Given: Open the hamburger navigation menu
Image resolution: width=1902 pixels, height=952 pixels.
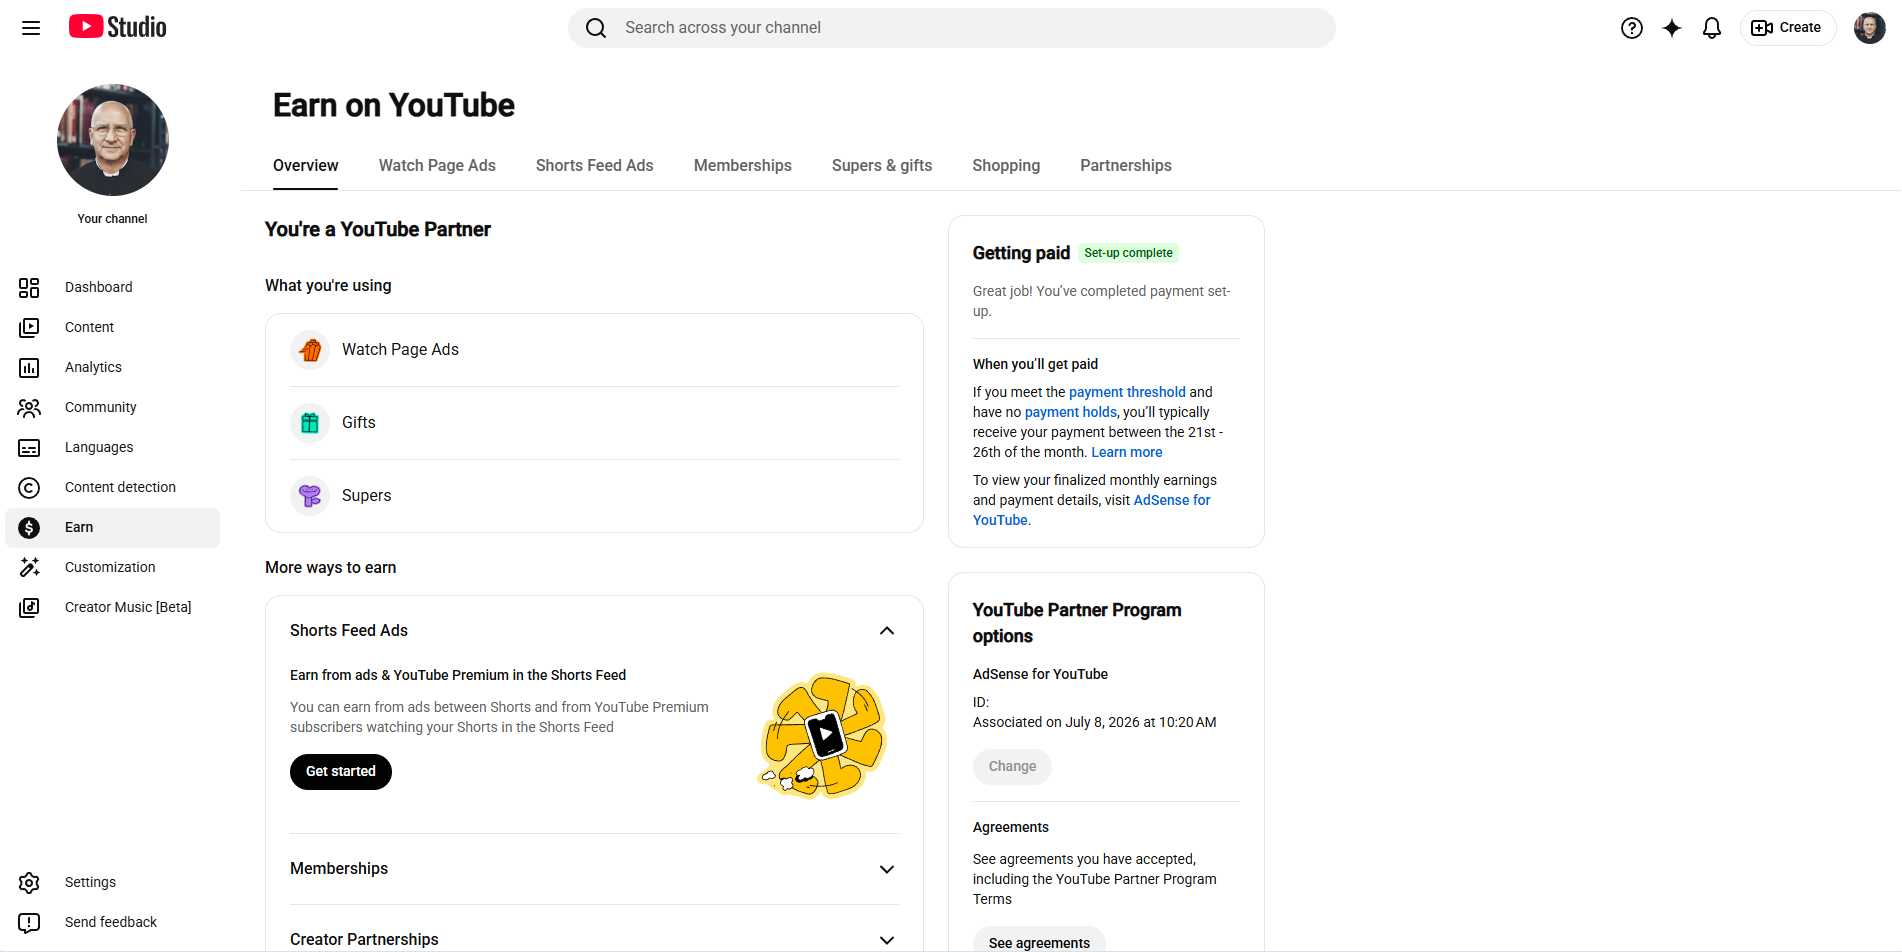Looking at the screenshot, I should pyautogui.click(x=31, y=28).
